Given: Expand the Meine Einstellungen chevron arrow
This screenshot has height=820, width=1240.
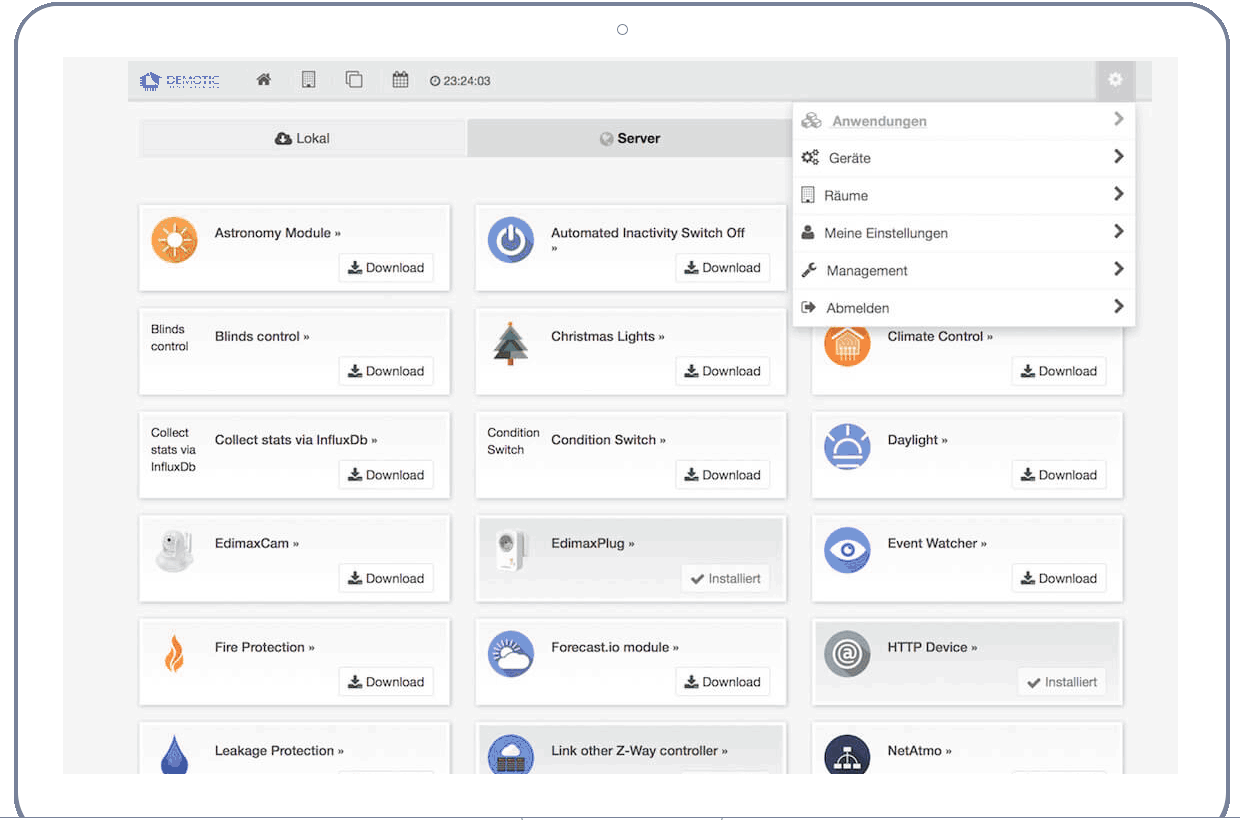Looking at the screenshot, I should pyautogui.click(x=1118, y=231).
